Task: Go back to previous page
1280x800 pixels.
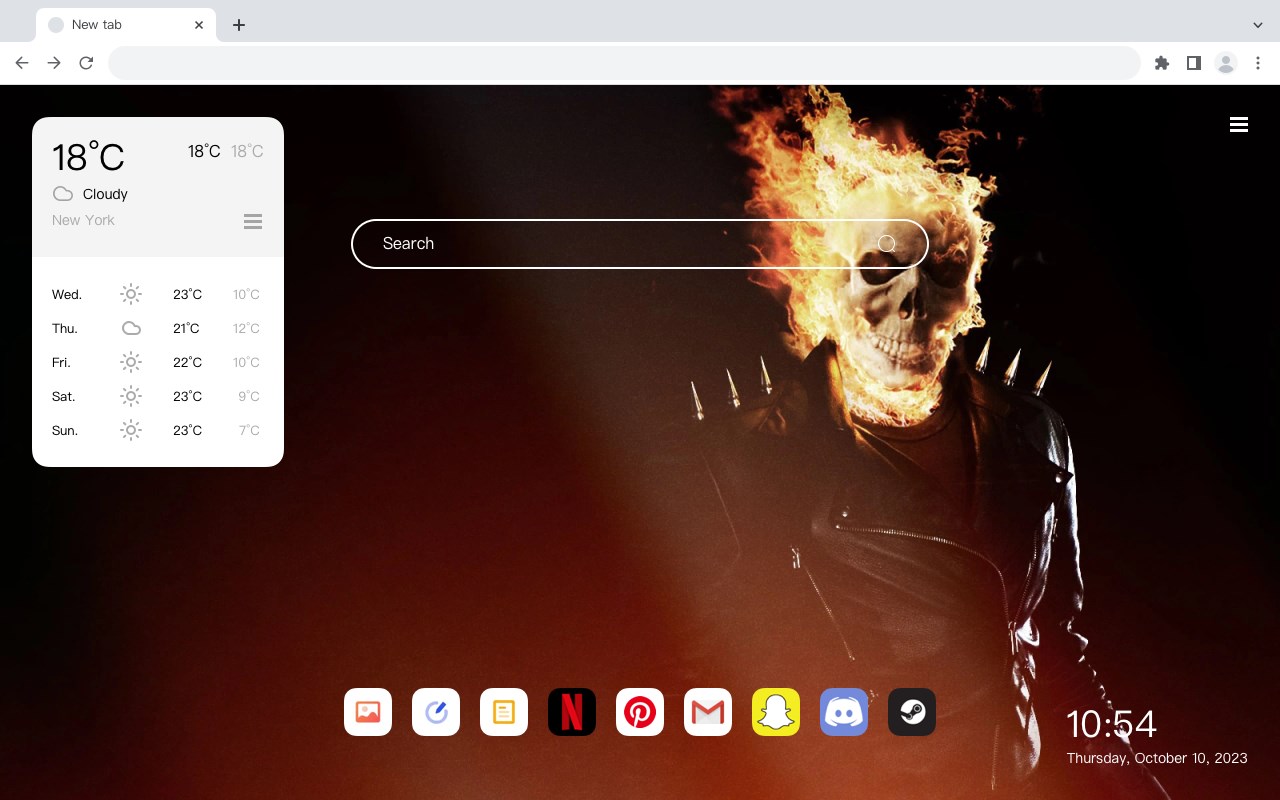Action: [x=22, y=63]
